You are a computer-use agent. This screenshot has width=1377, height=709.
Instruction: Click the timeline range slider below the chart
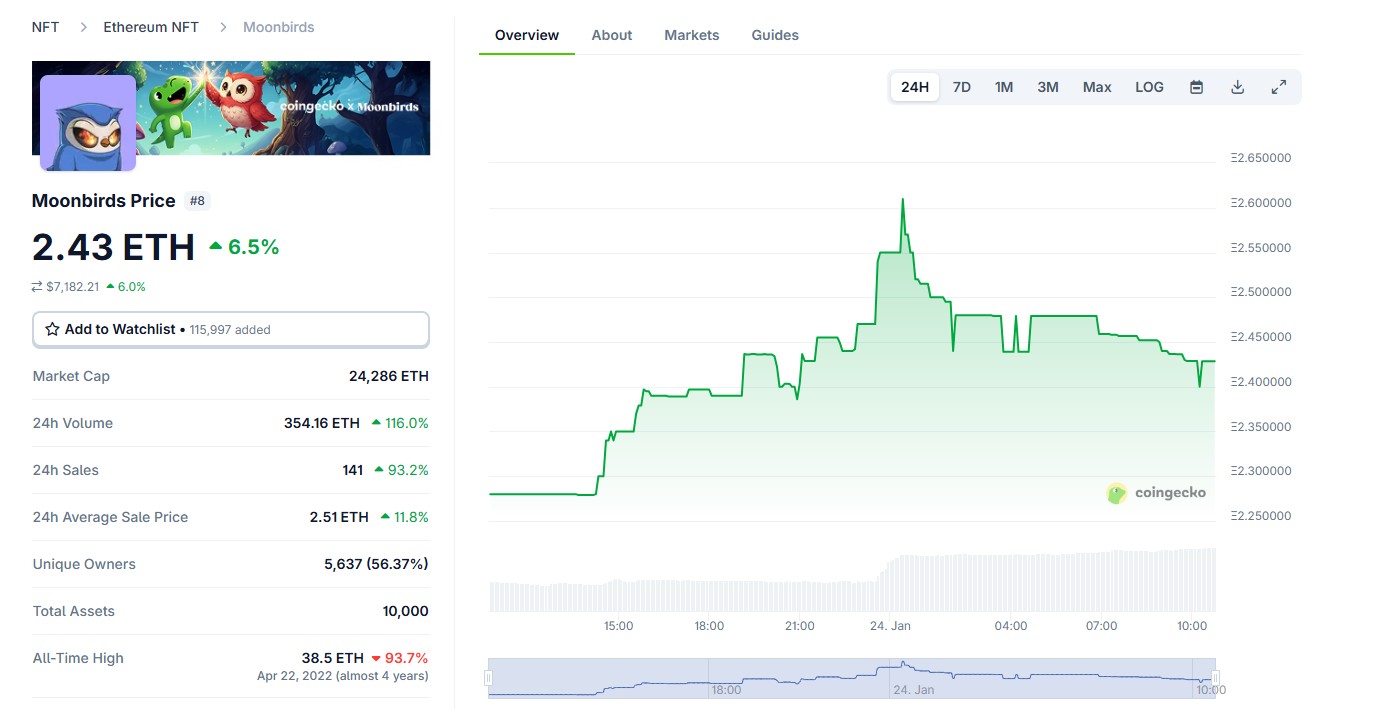(x=850, y=676)
